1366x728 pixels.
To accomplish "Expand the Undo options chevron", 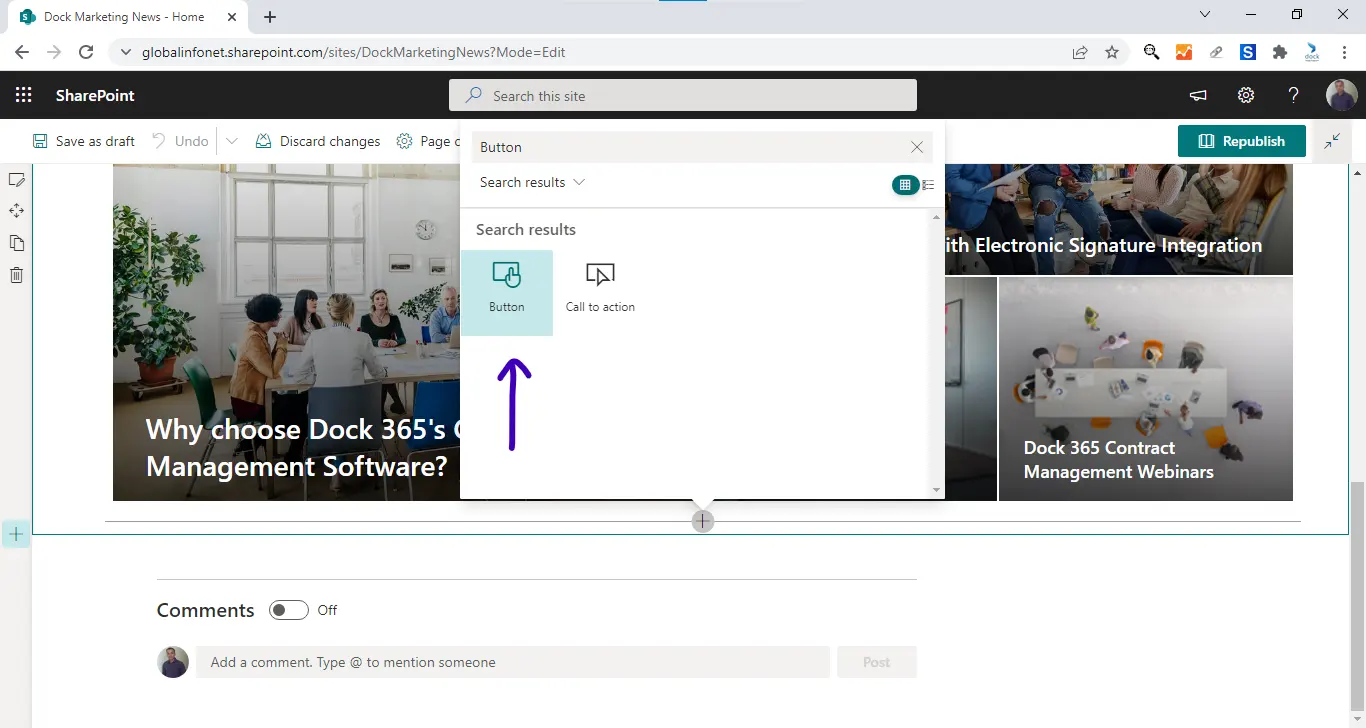I will [232, 141].
